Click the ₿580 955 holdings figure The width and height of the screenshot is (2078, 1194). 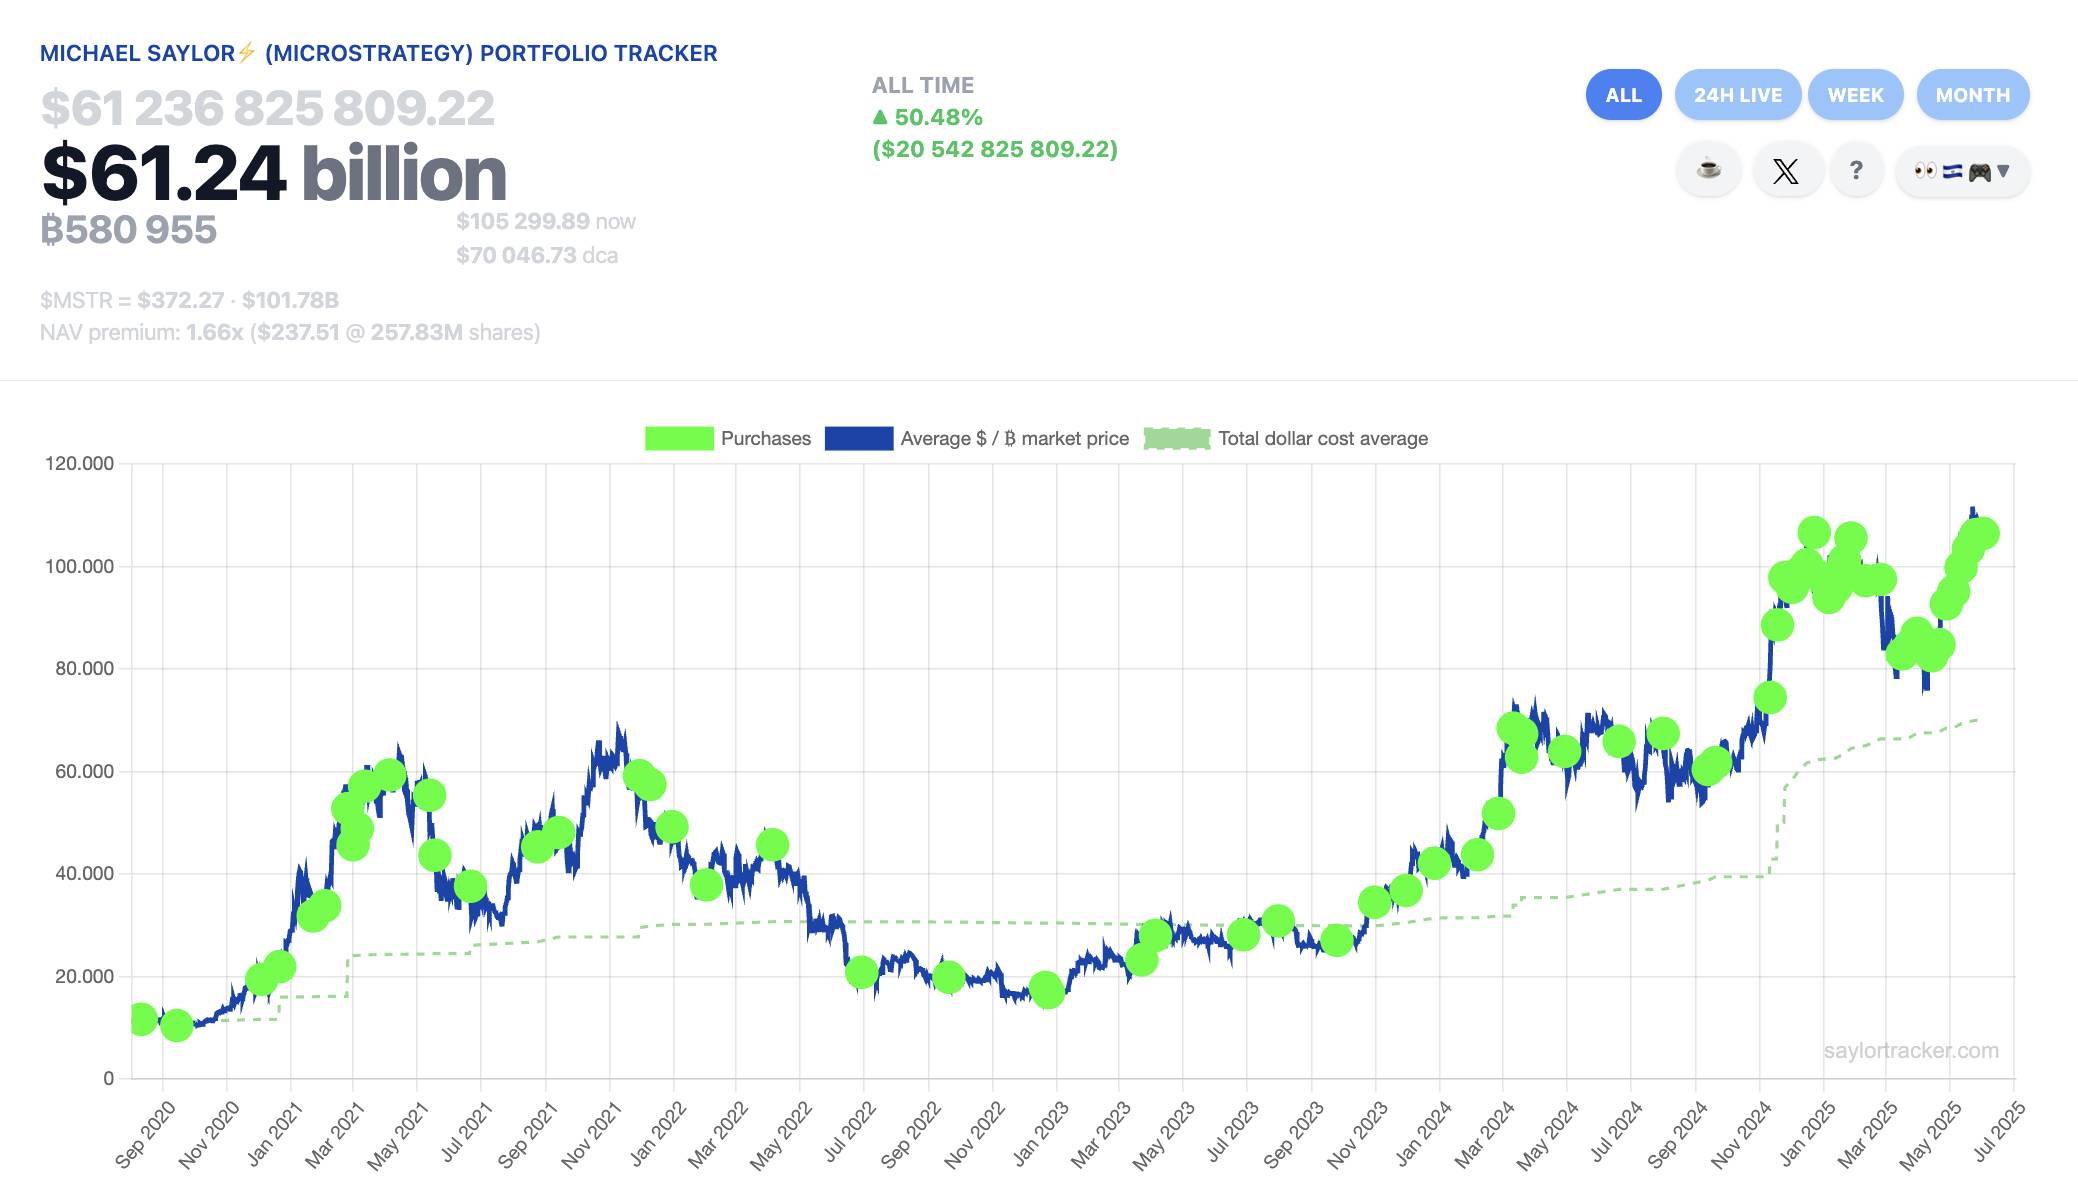point(128,230)
